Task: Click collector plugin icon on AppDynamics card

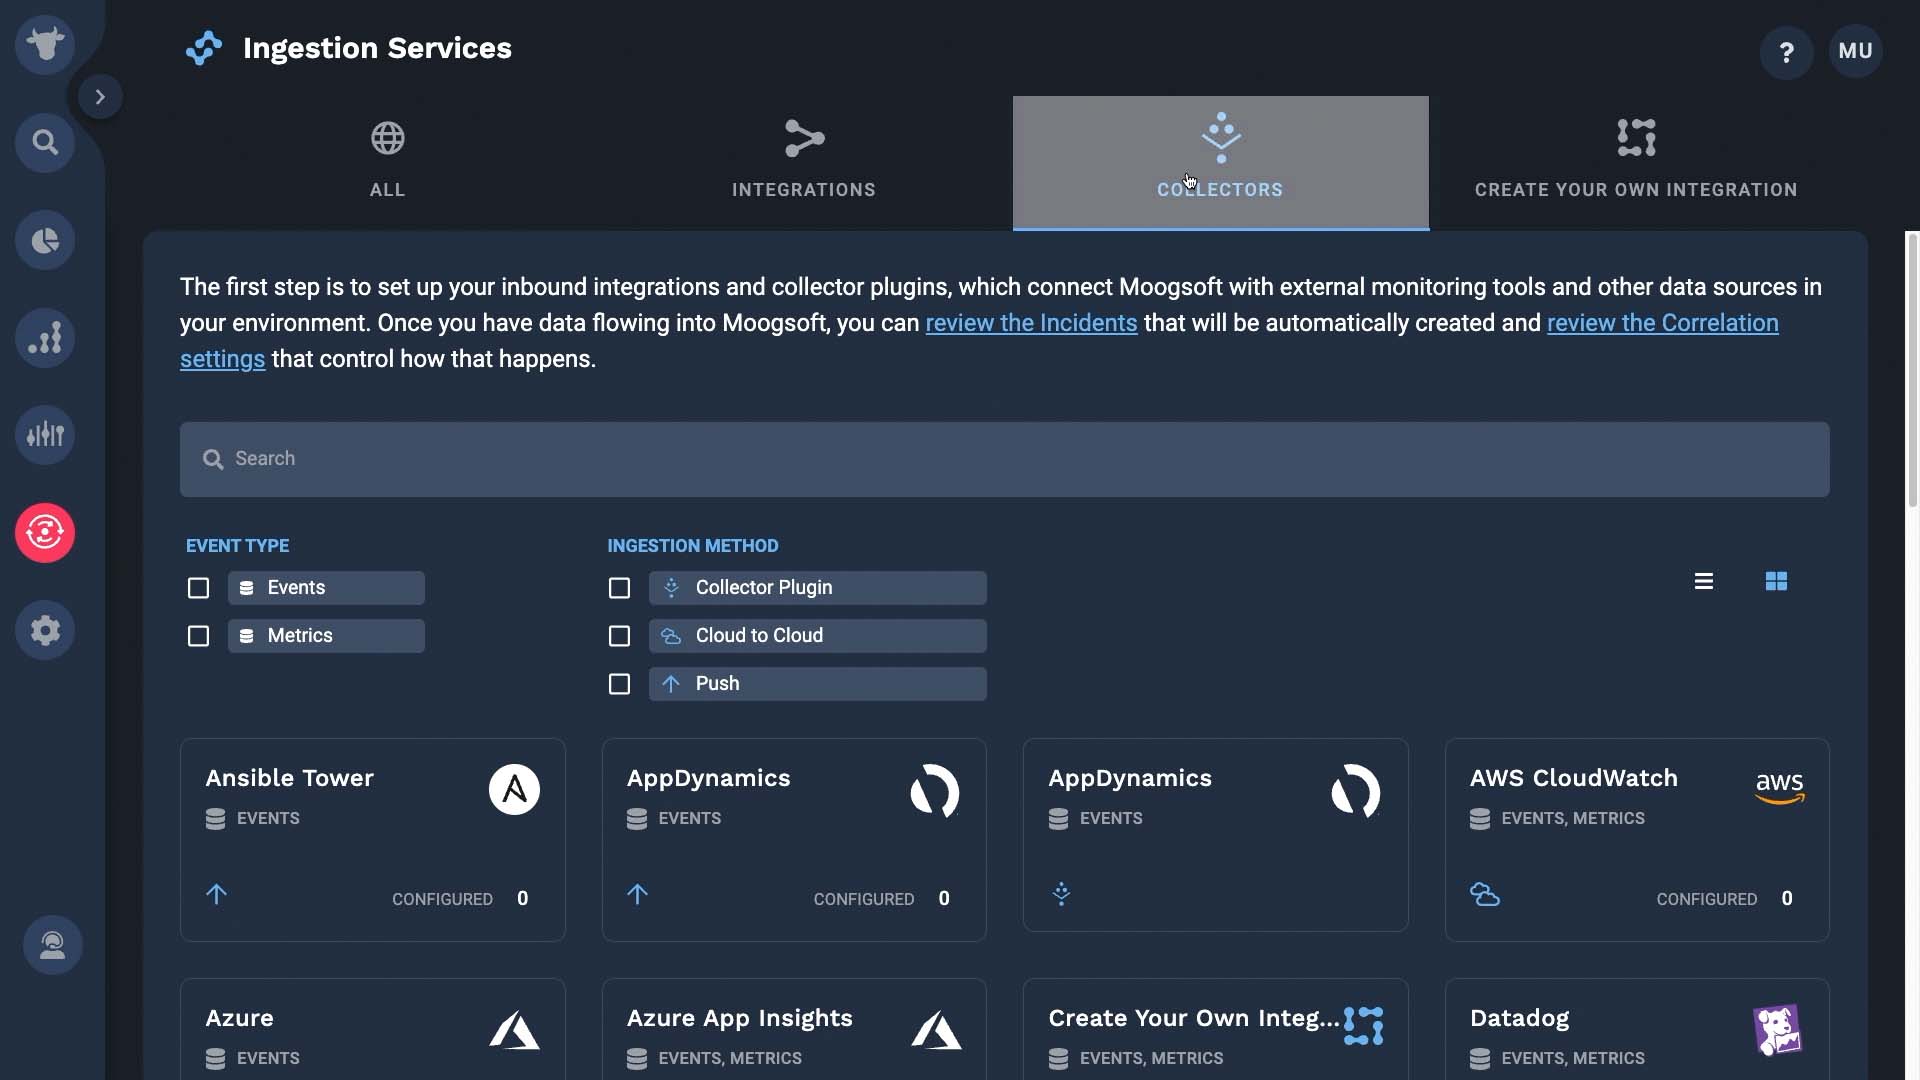Action: [1061, 893]
